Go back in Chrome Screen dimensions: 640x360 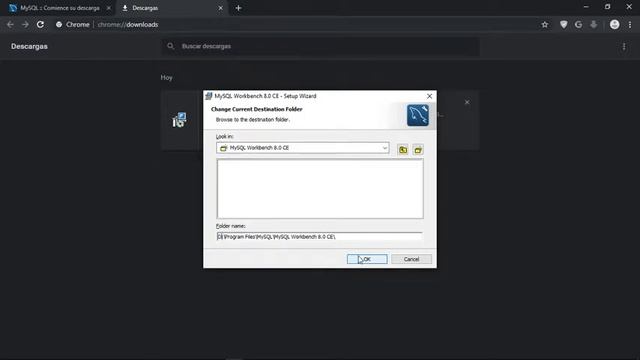(10, 24)
